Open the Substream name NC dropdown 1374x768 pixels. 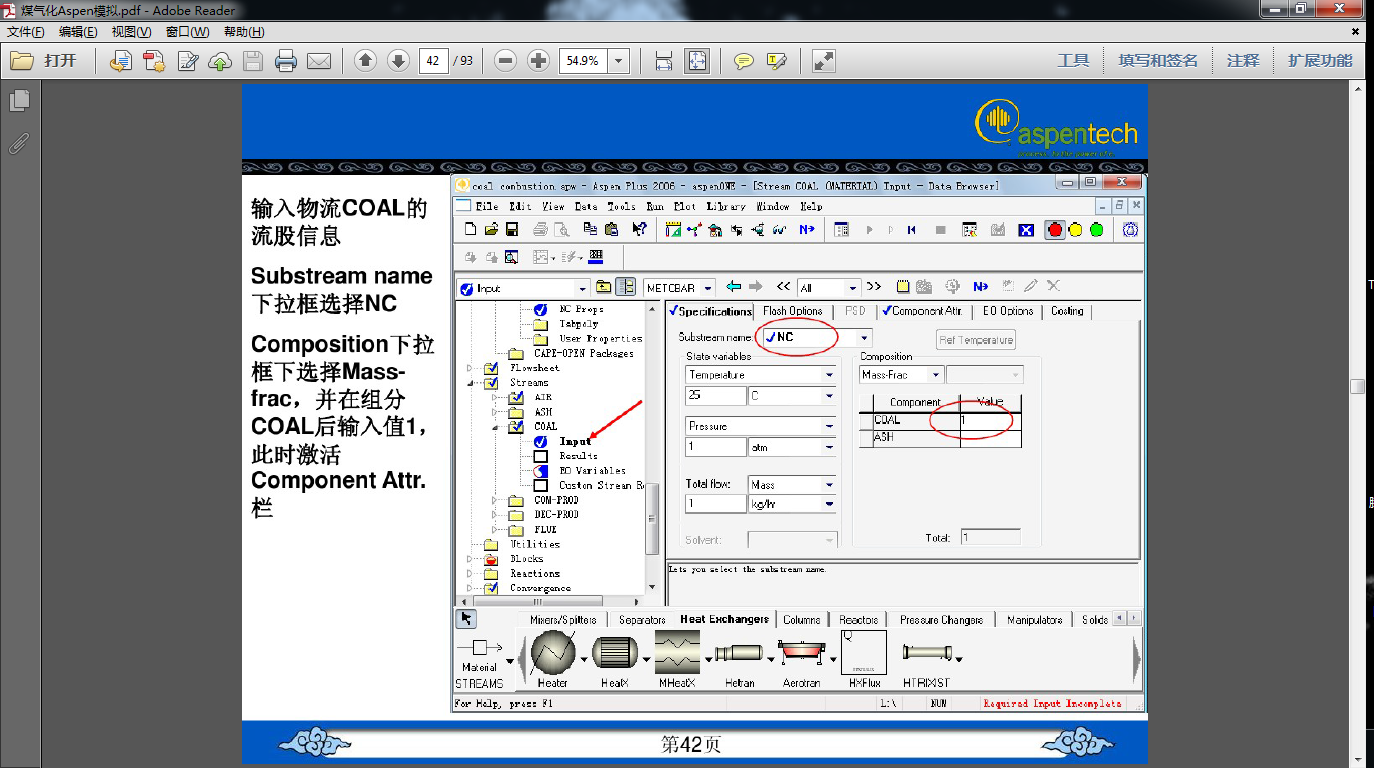pyautogui.click(x=865, y=338)
